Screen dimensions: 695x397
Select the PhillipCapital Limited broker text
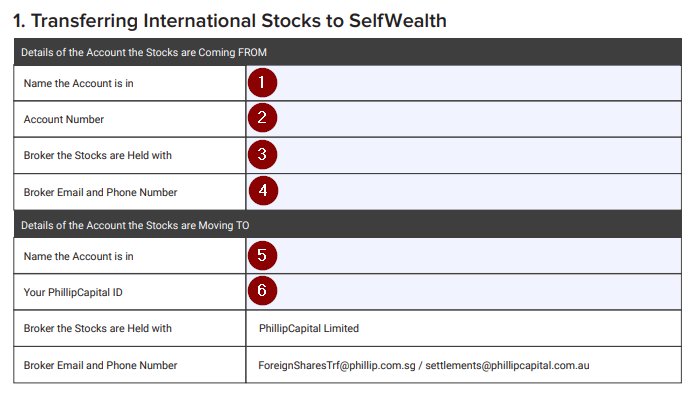pyautogui.click(x=309, y=328)
